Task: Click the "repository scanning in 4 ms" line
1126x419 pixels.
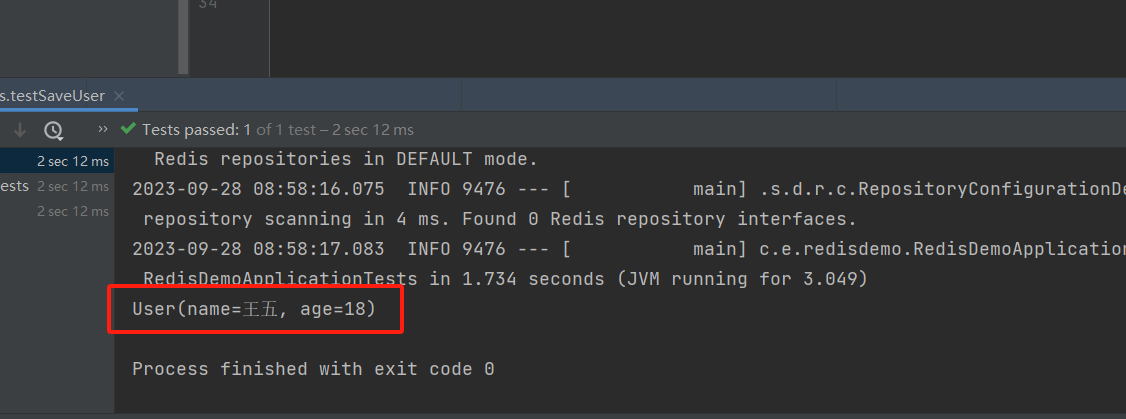Action: tap(500, 219)
